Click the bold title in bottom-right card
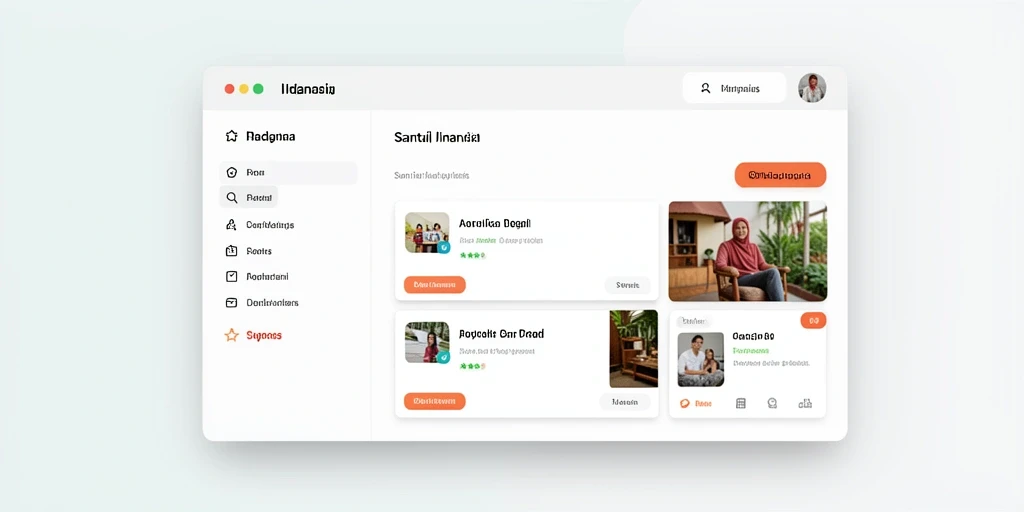This screenshot has height=512, width=1024. click(x=753, y=336)
